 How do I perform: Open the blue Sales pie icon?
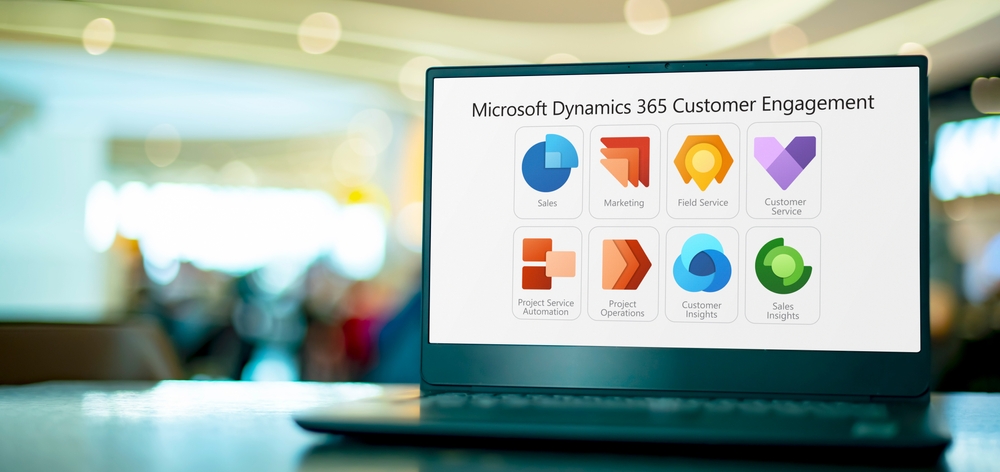[549, 163]
